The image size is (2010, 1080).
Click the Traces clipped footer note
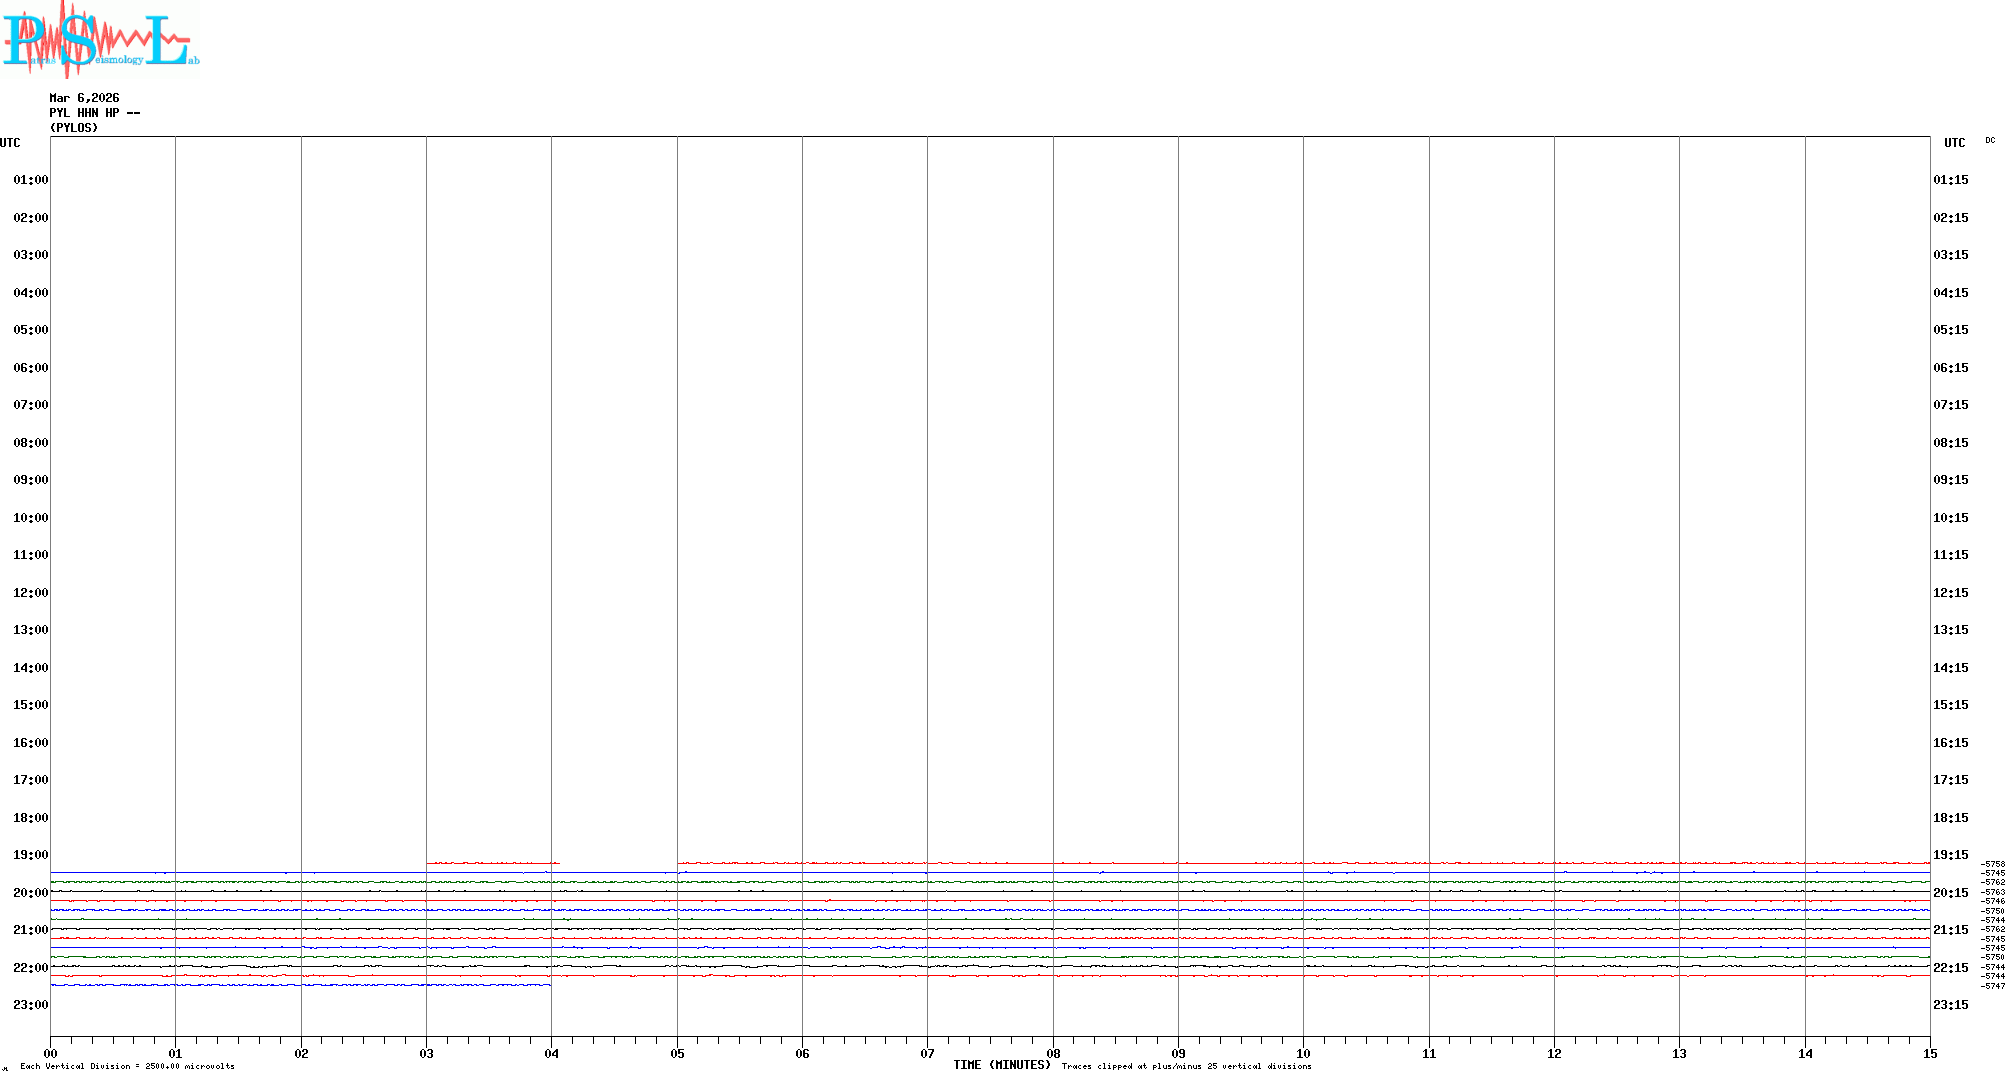(1186, 1066)
